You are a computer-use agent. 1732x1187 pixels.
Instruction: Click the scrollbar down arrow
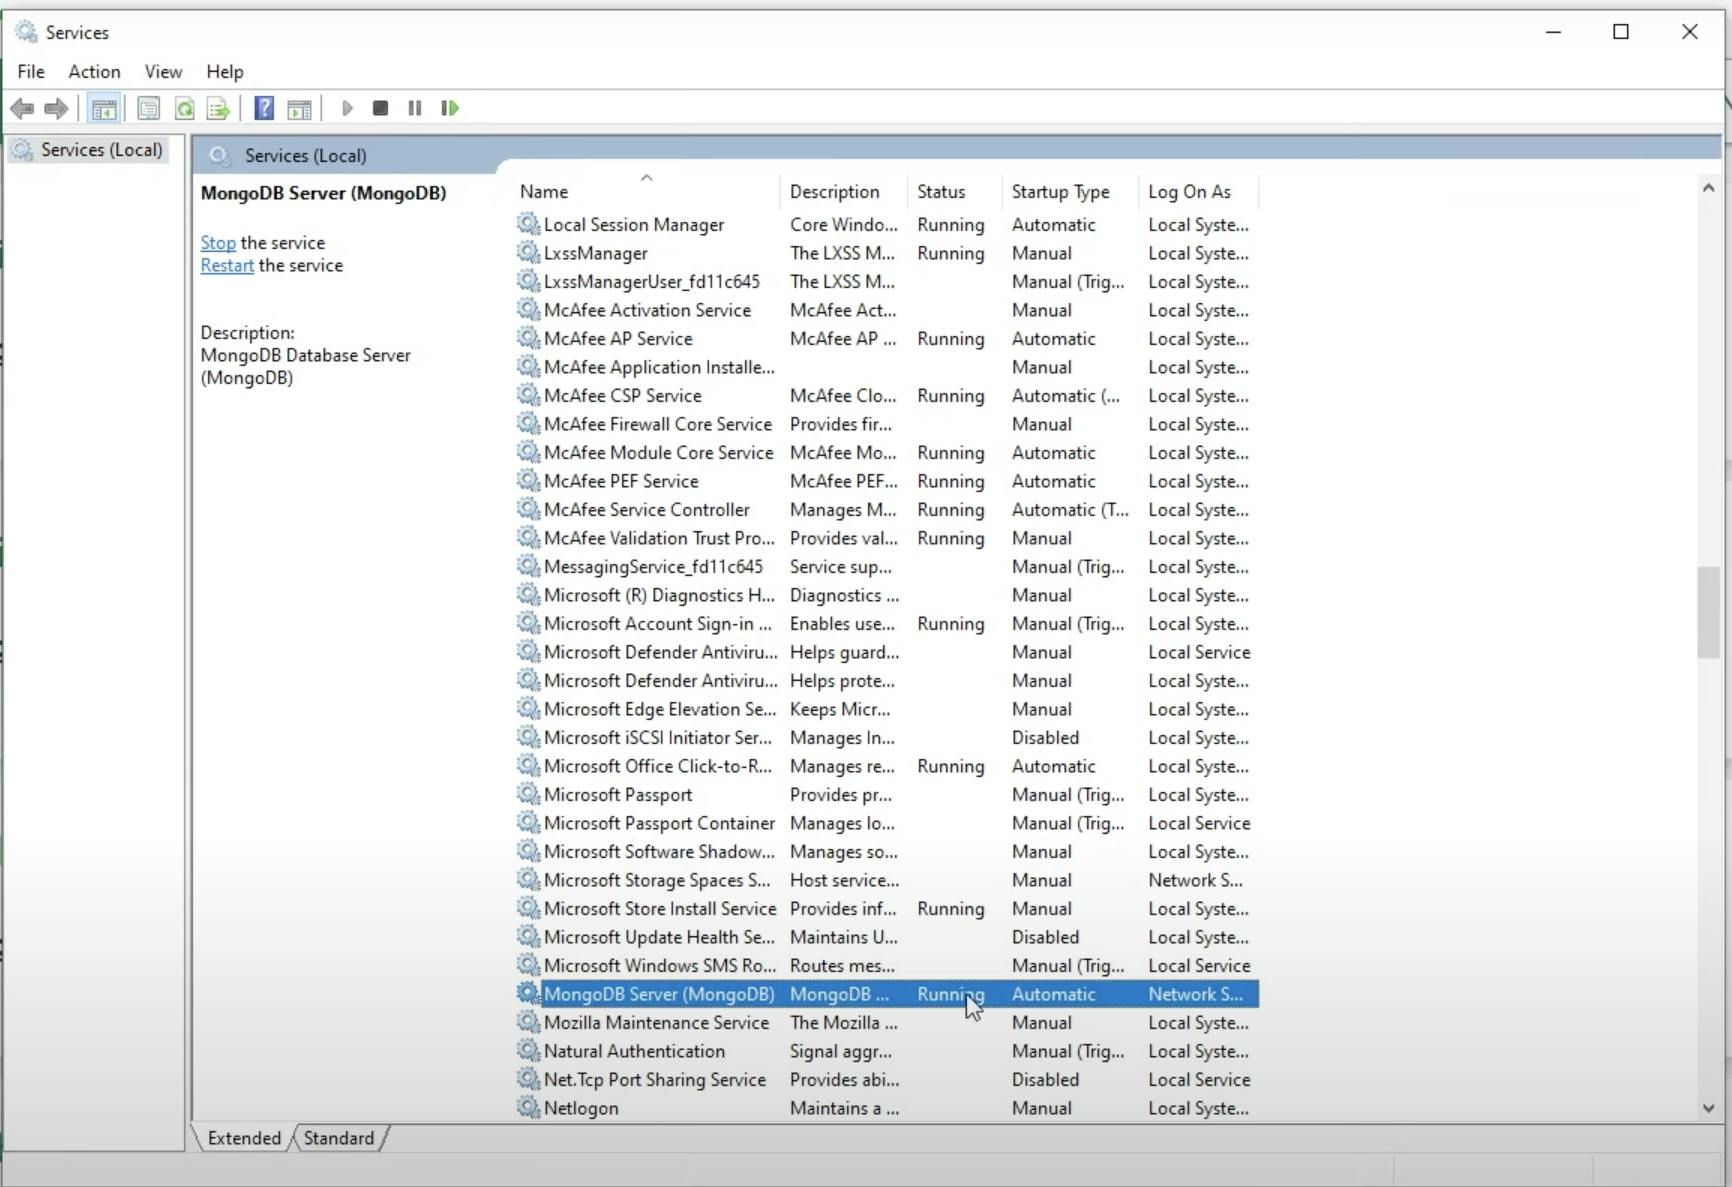point(1708,1108)
